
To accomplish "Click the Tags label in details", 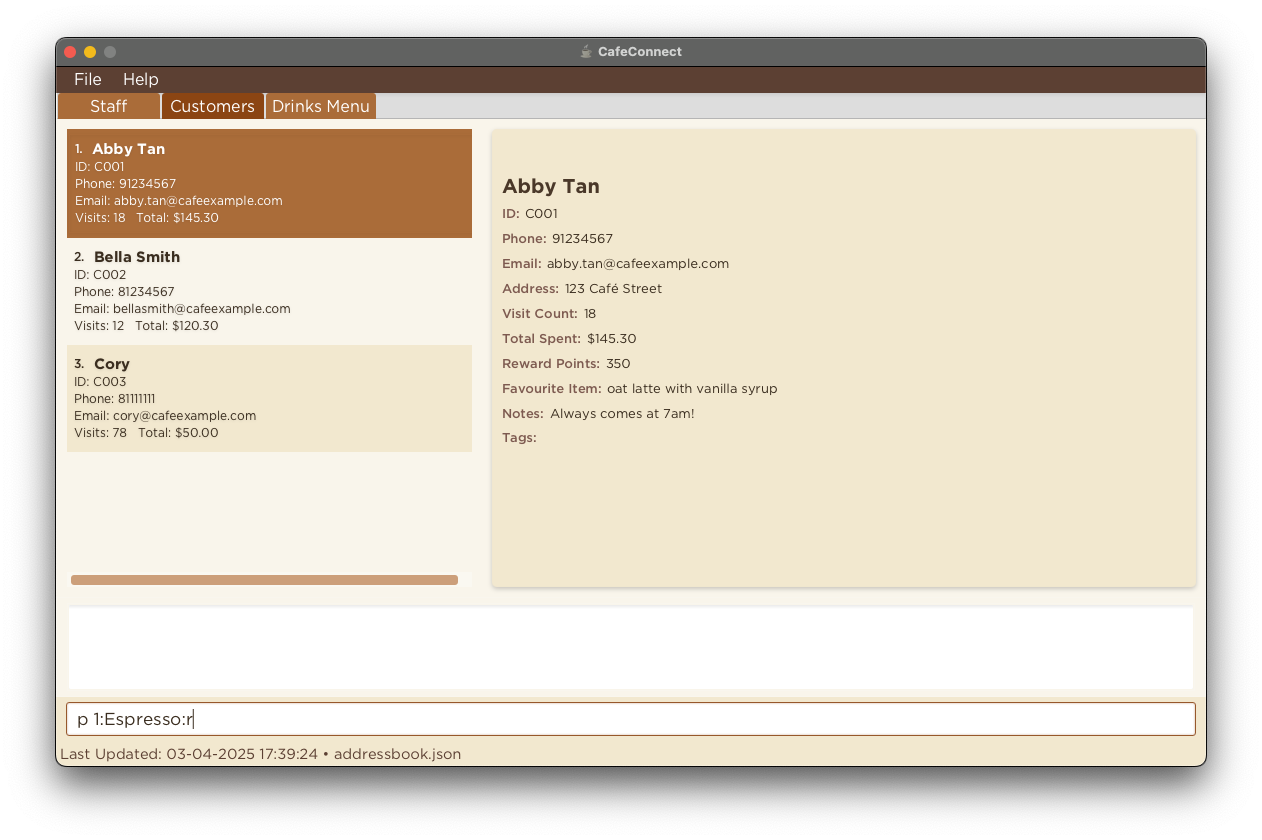I will pos(519,438).
